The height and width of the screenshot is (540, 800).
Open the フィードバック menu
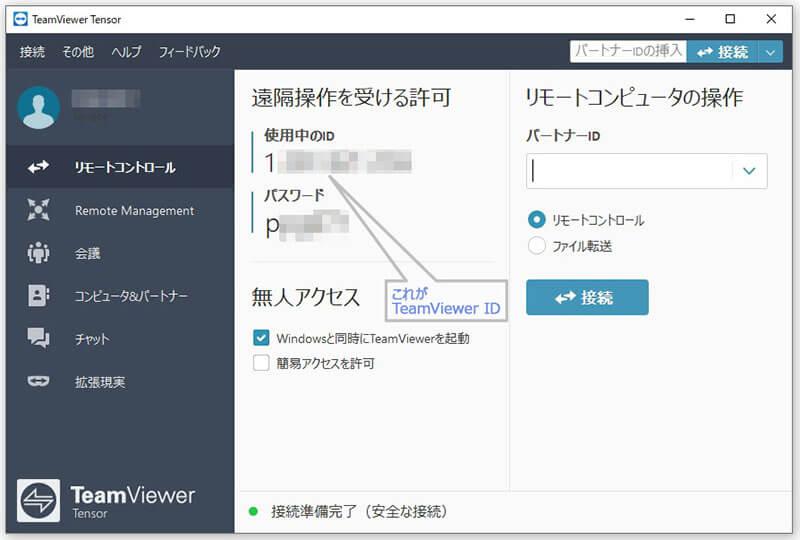189,52
